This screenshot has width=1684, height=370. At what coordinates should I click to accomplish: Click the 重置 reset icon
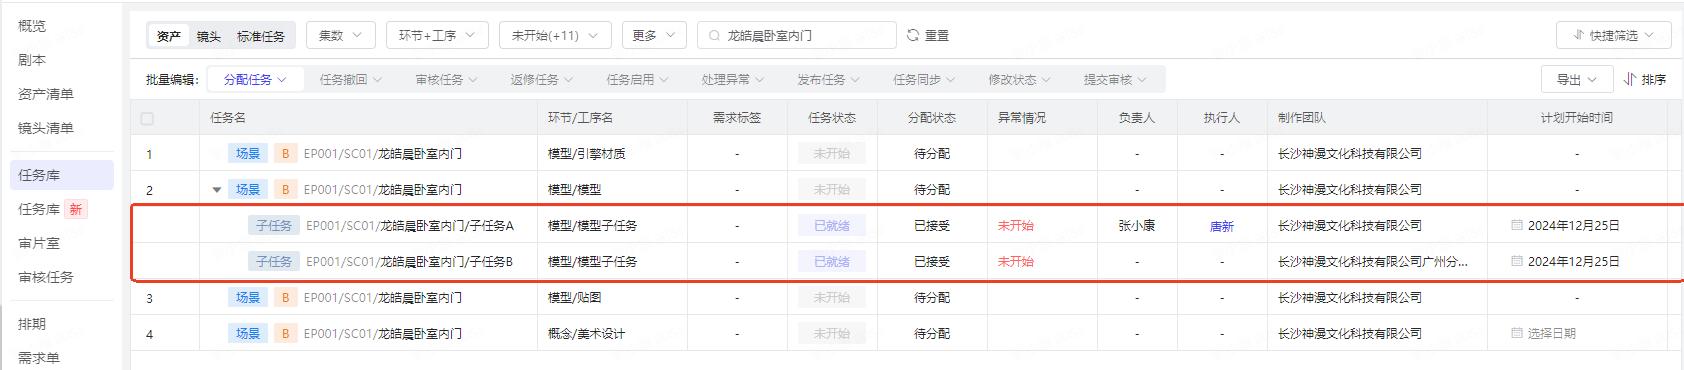tap(913, 35)
